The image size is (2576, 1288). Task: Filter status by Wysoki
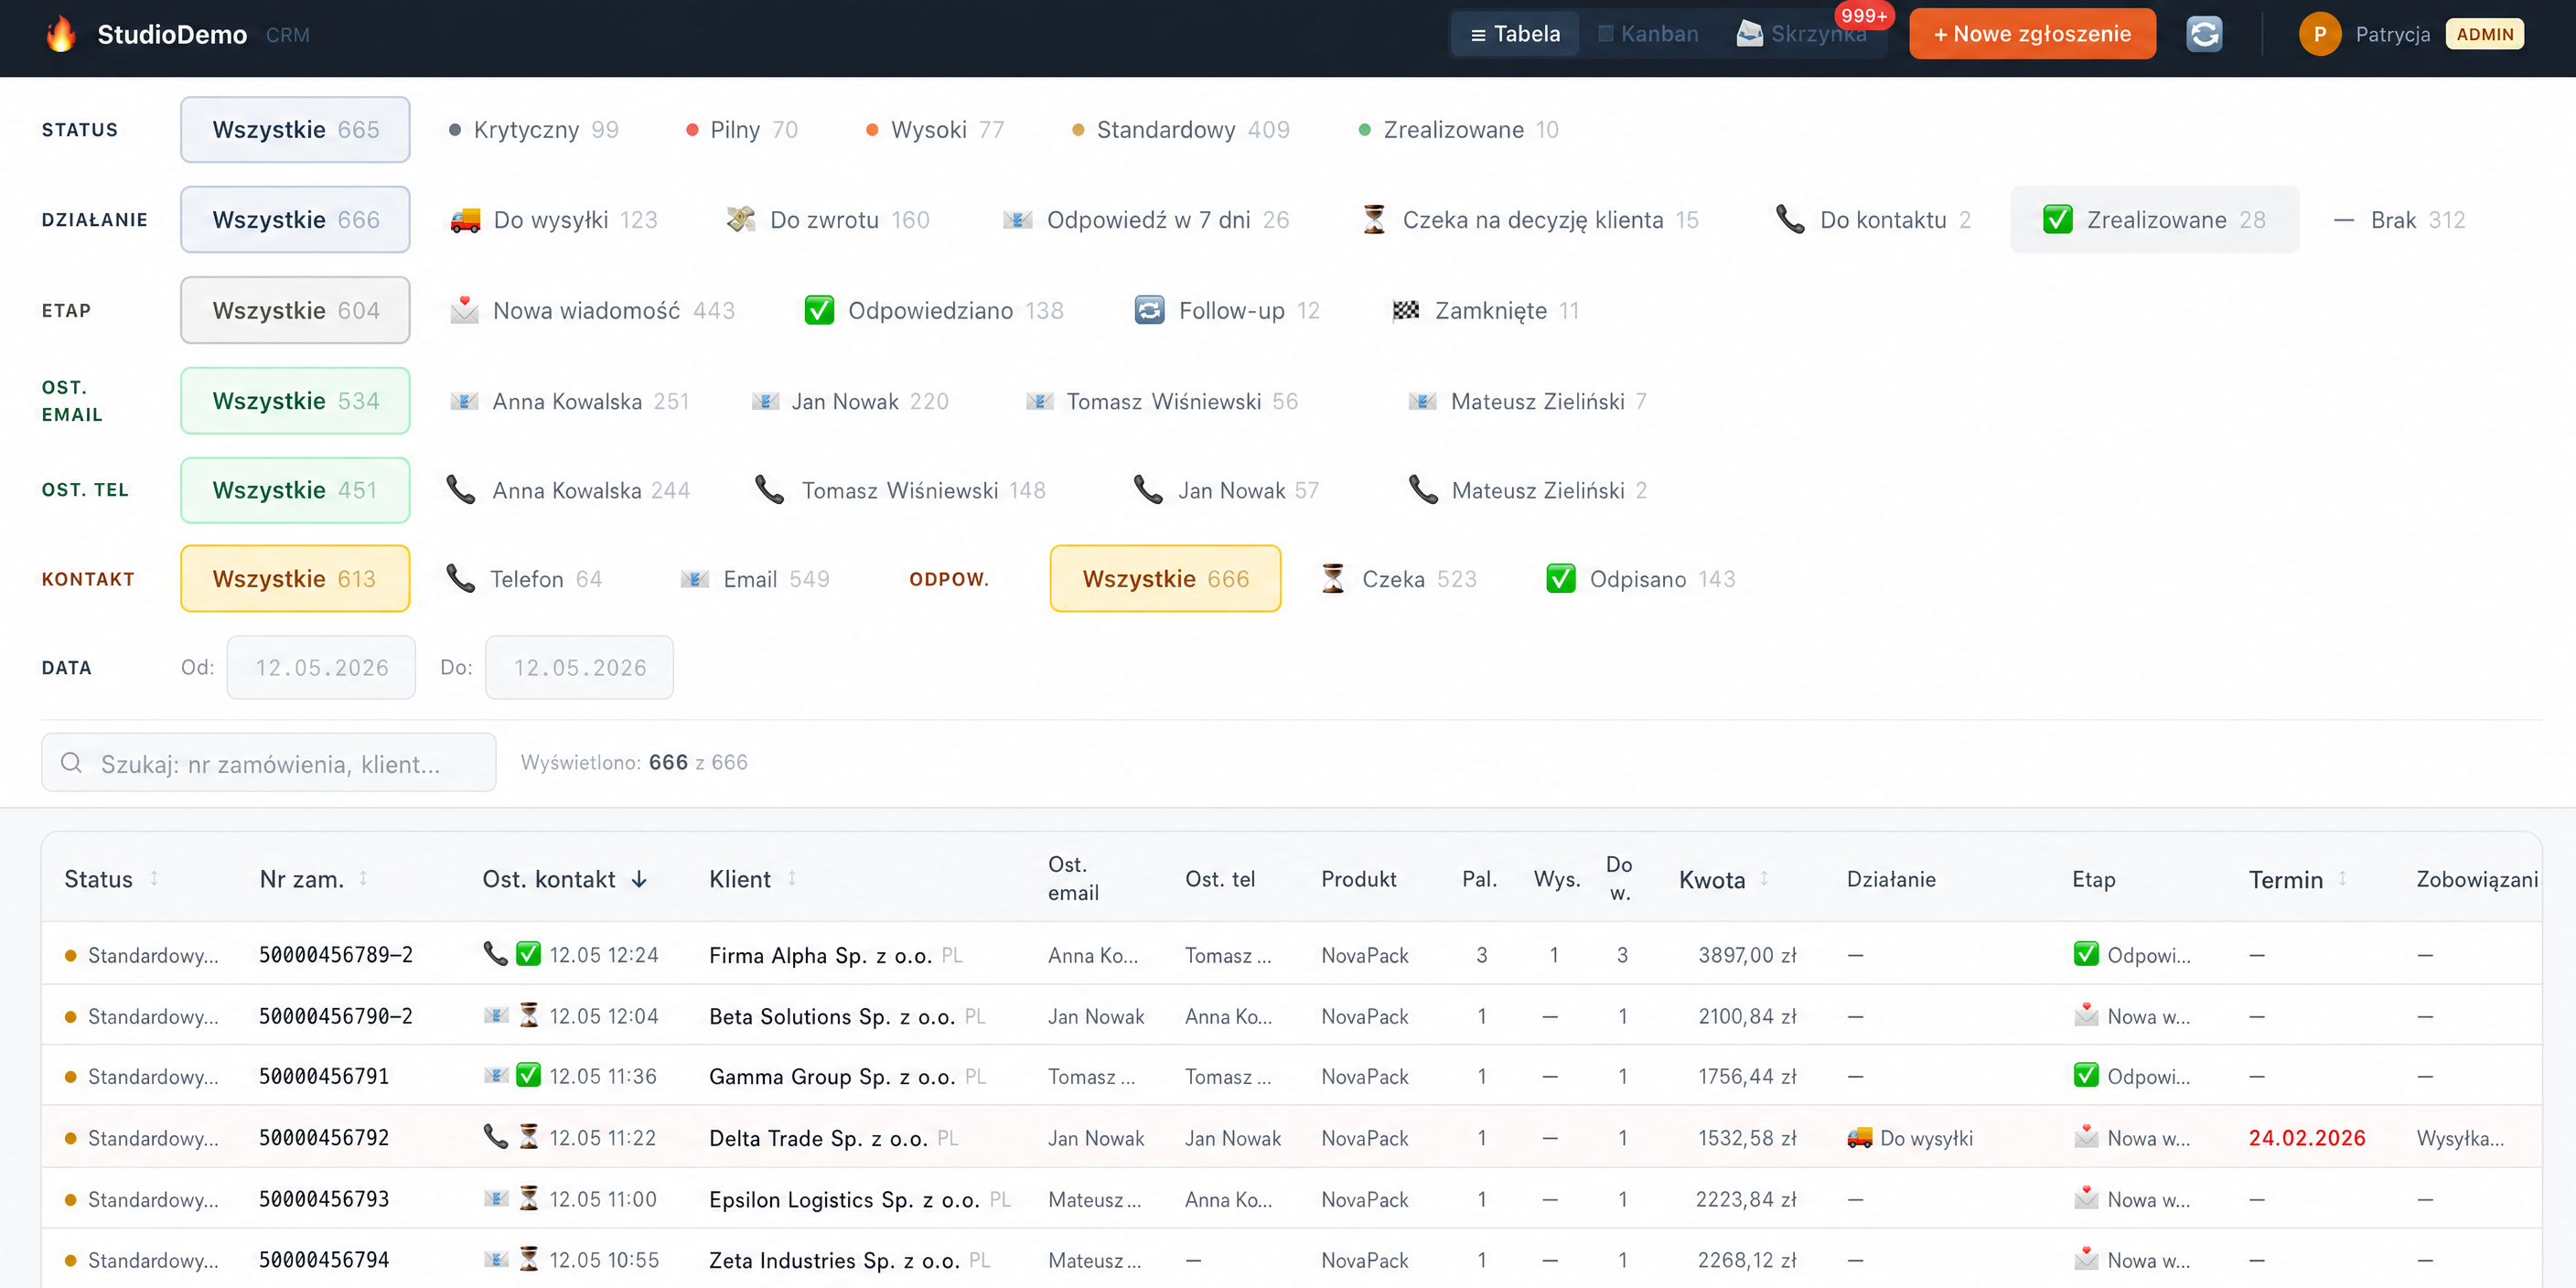coord(935,129)
